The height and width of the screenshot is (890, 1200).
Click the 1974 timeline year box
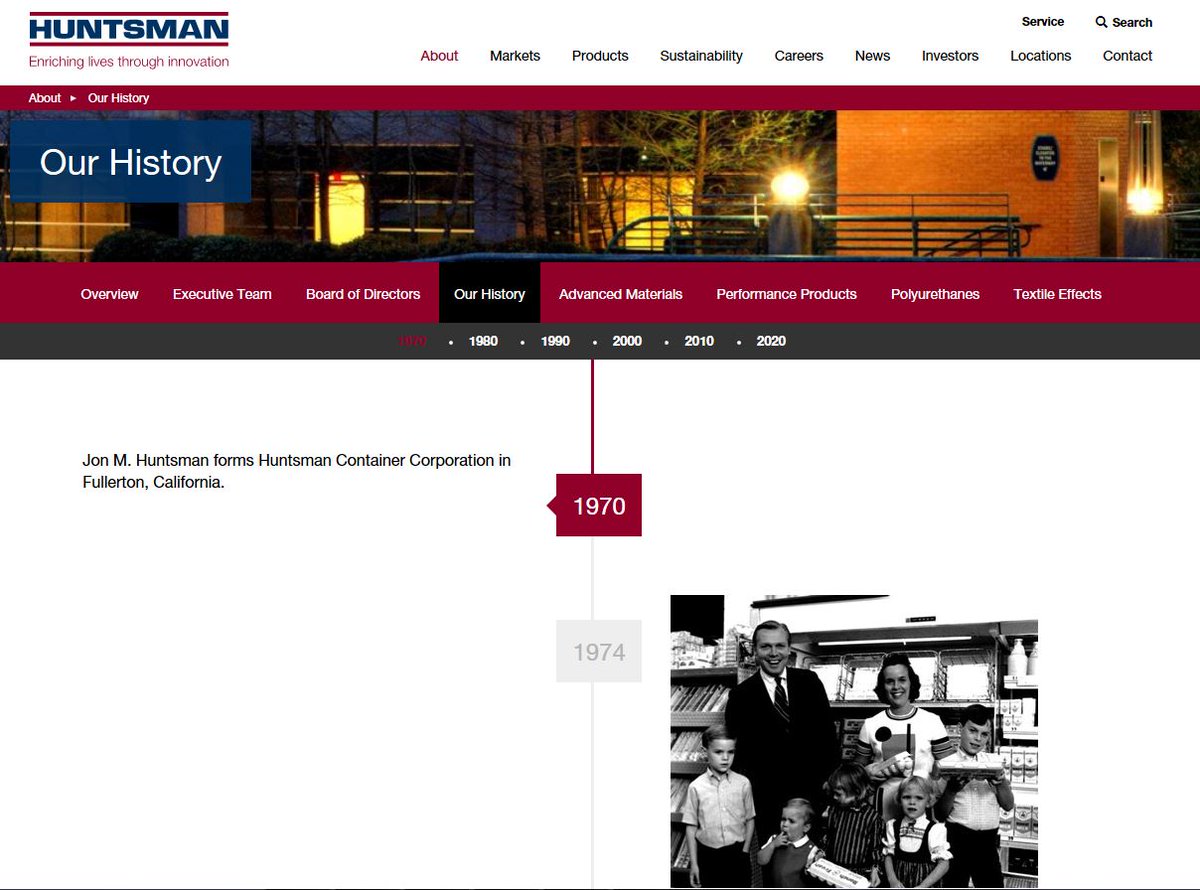(x=599, y=652)
